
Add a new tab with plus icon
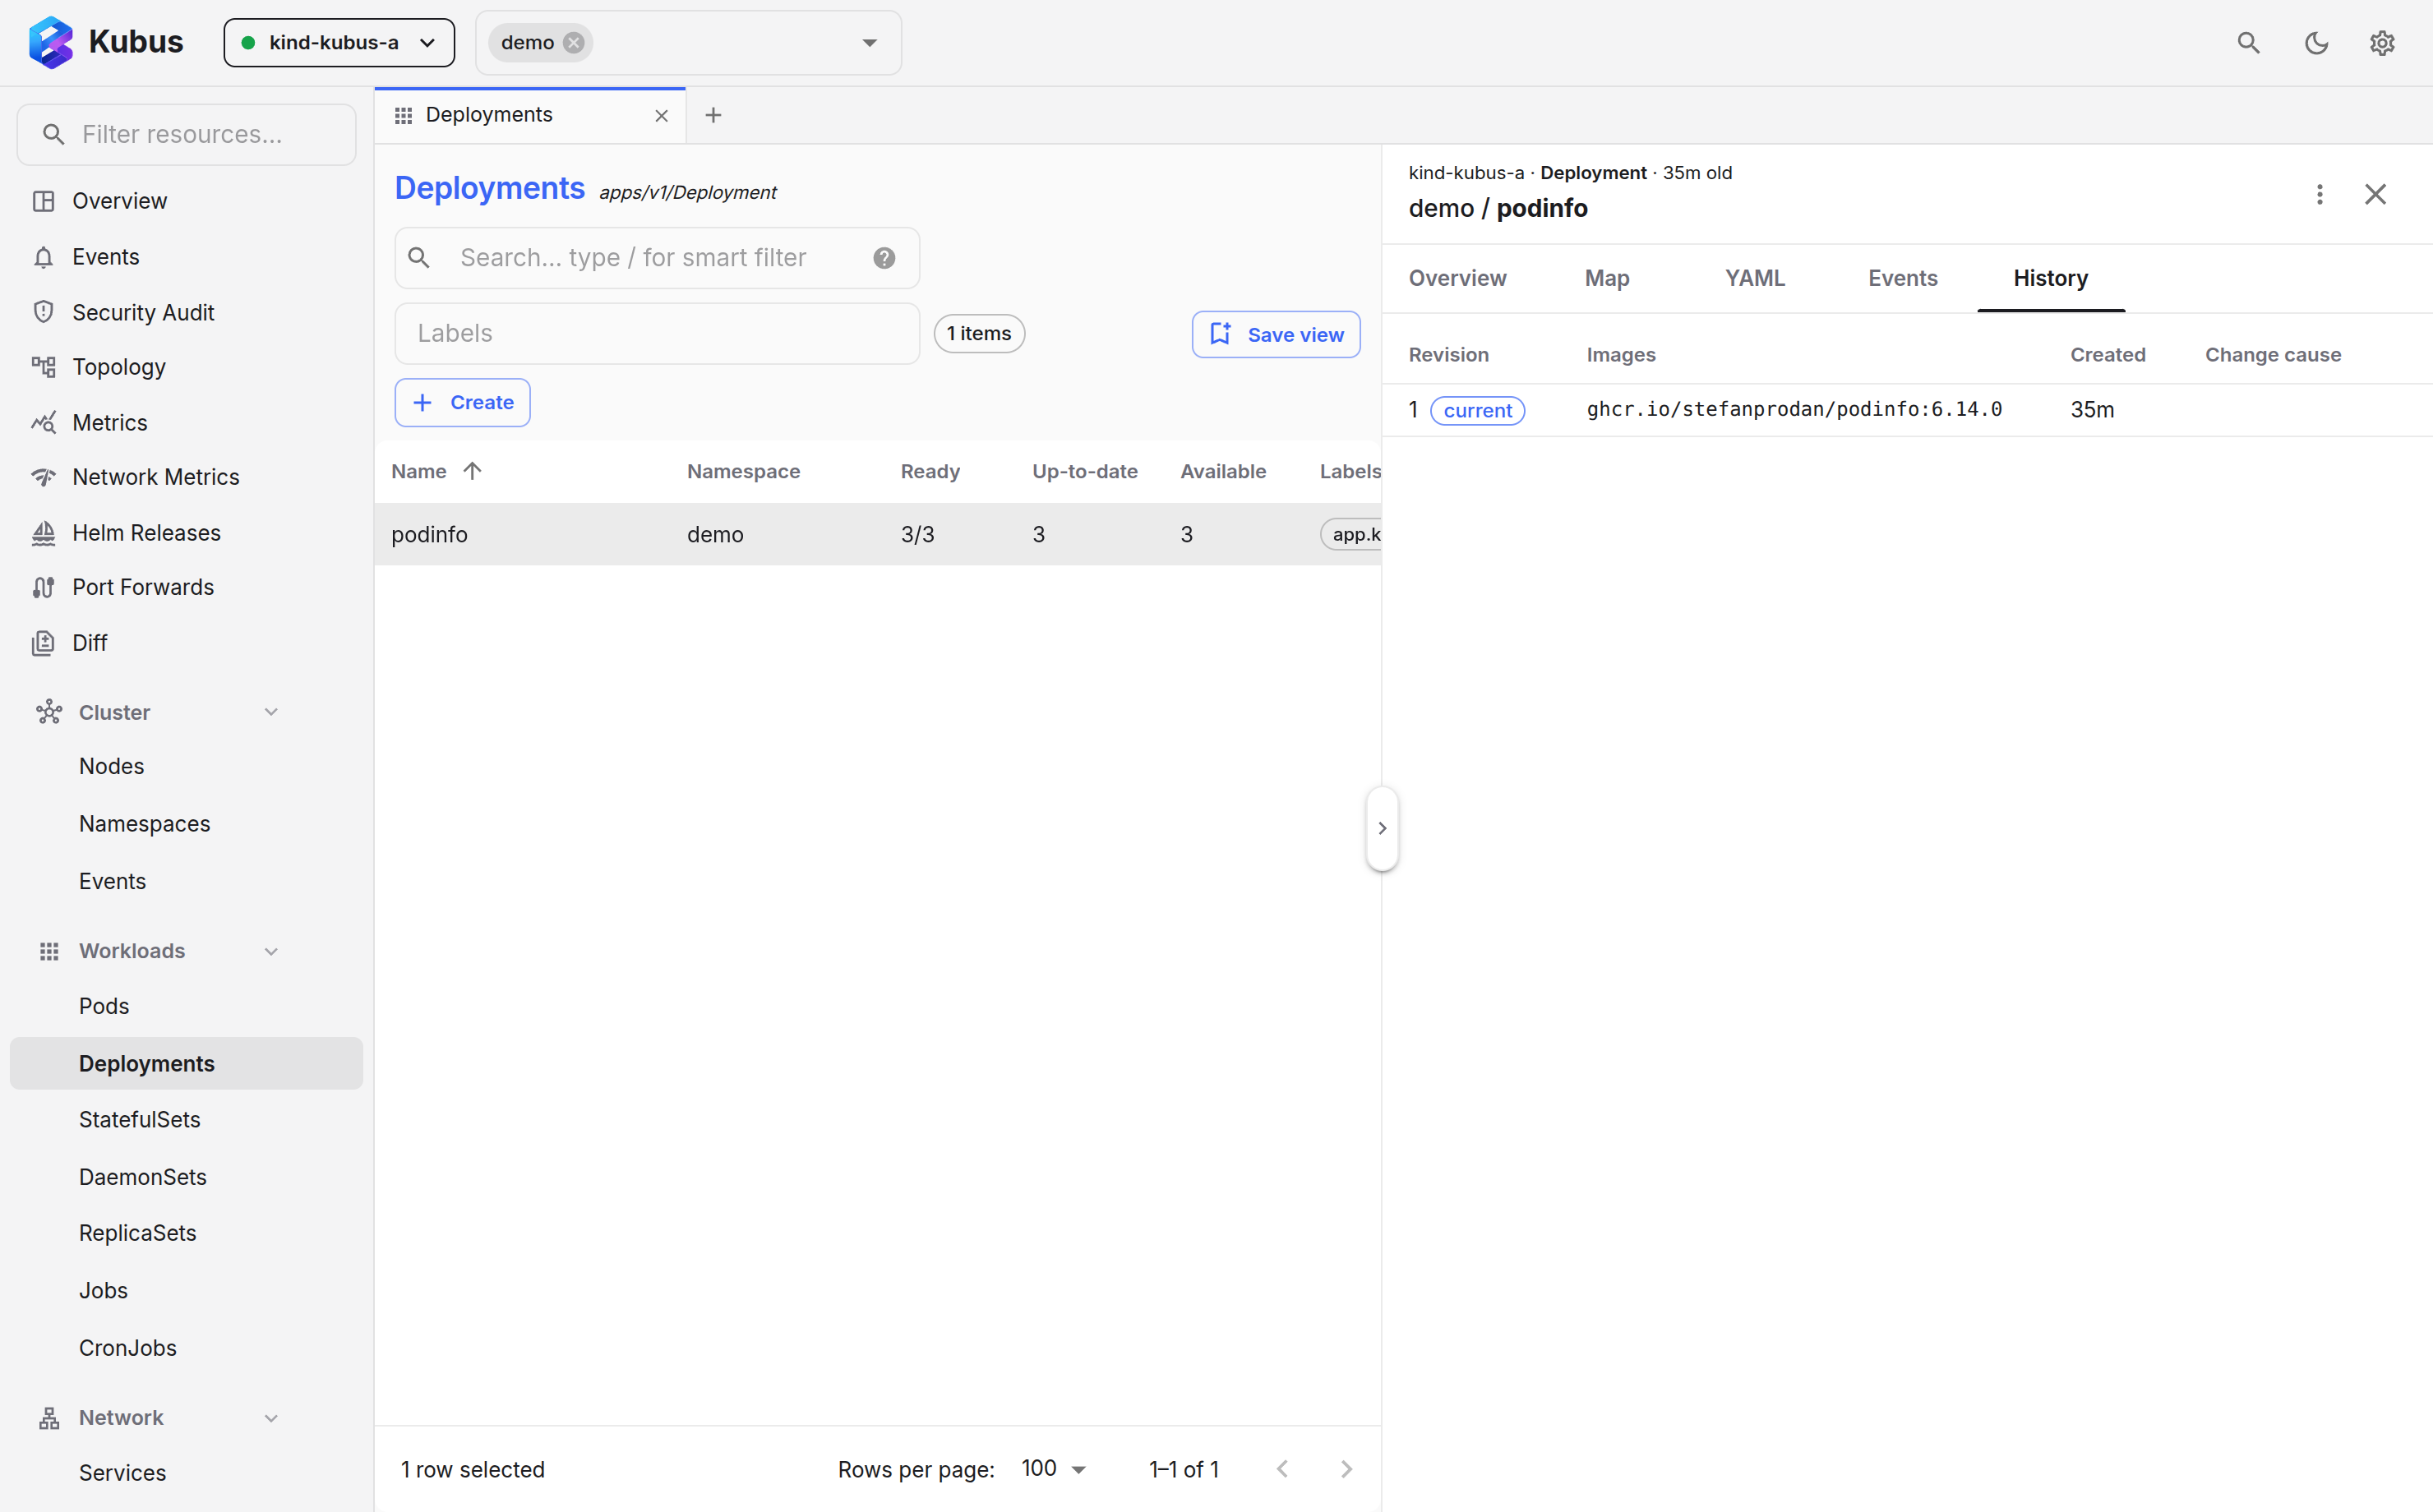713,115
